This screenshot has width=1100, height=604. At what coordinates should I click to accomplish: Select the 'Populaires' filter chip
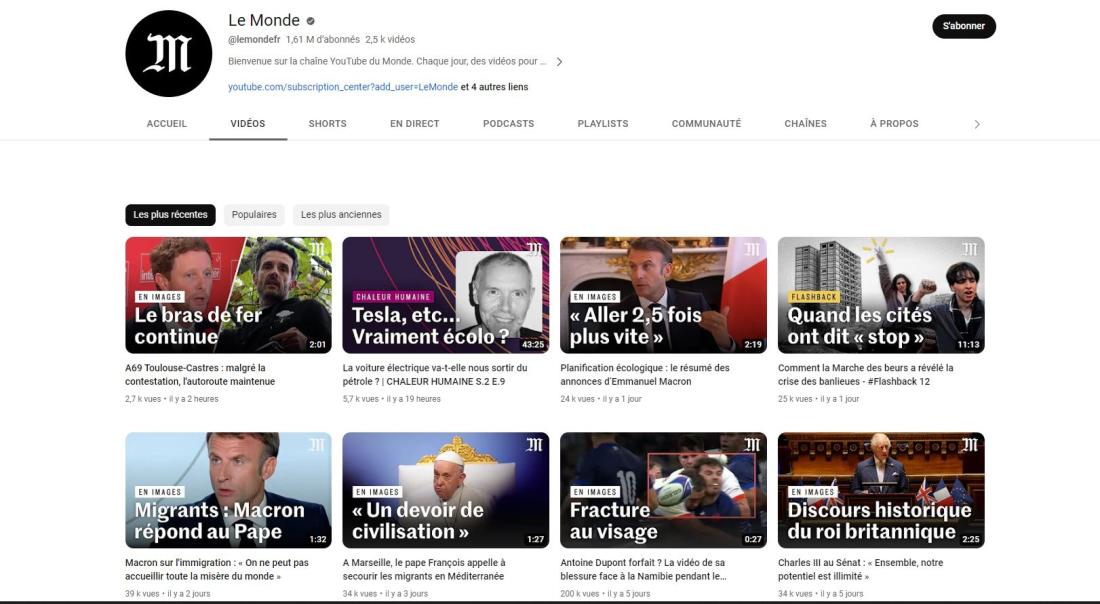pyautogui.click(x=254, y=215)
